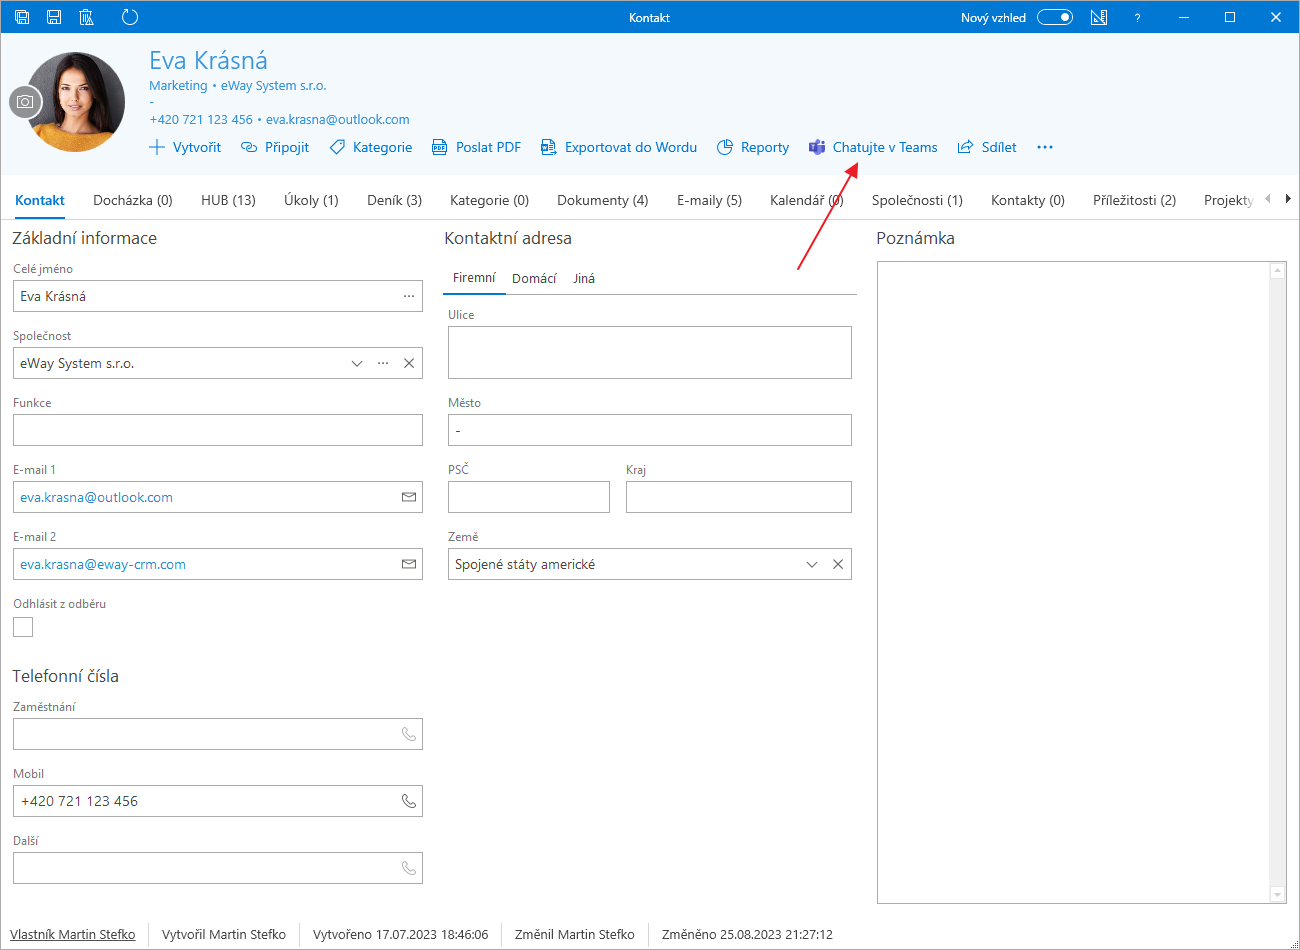This screenshot has height=950, width=1300.
Task: Click ellipsis in Celé jméno field
Action: (409, 296)
